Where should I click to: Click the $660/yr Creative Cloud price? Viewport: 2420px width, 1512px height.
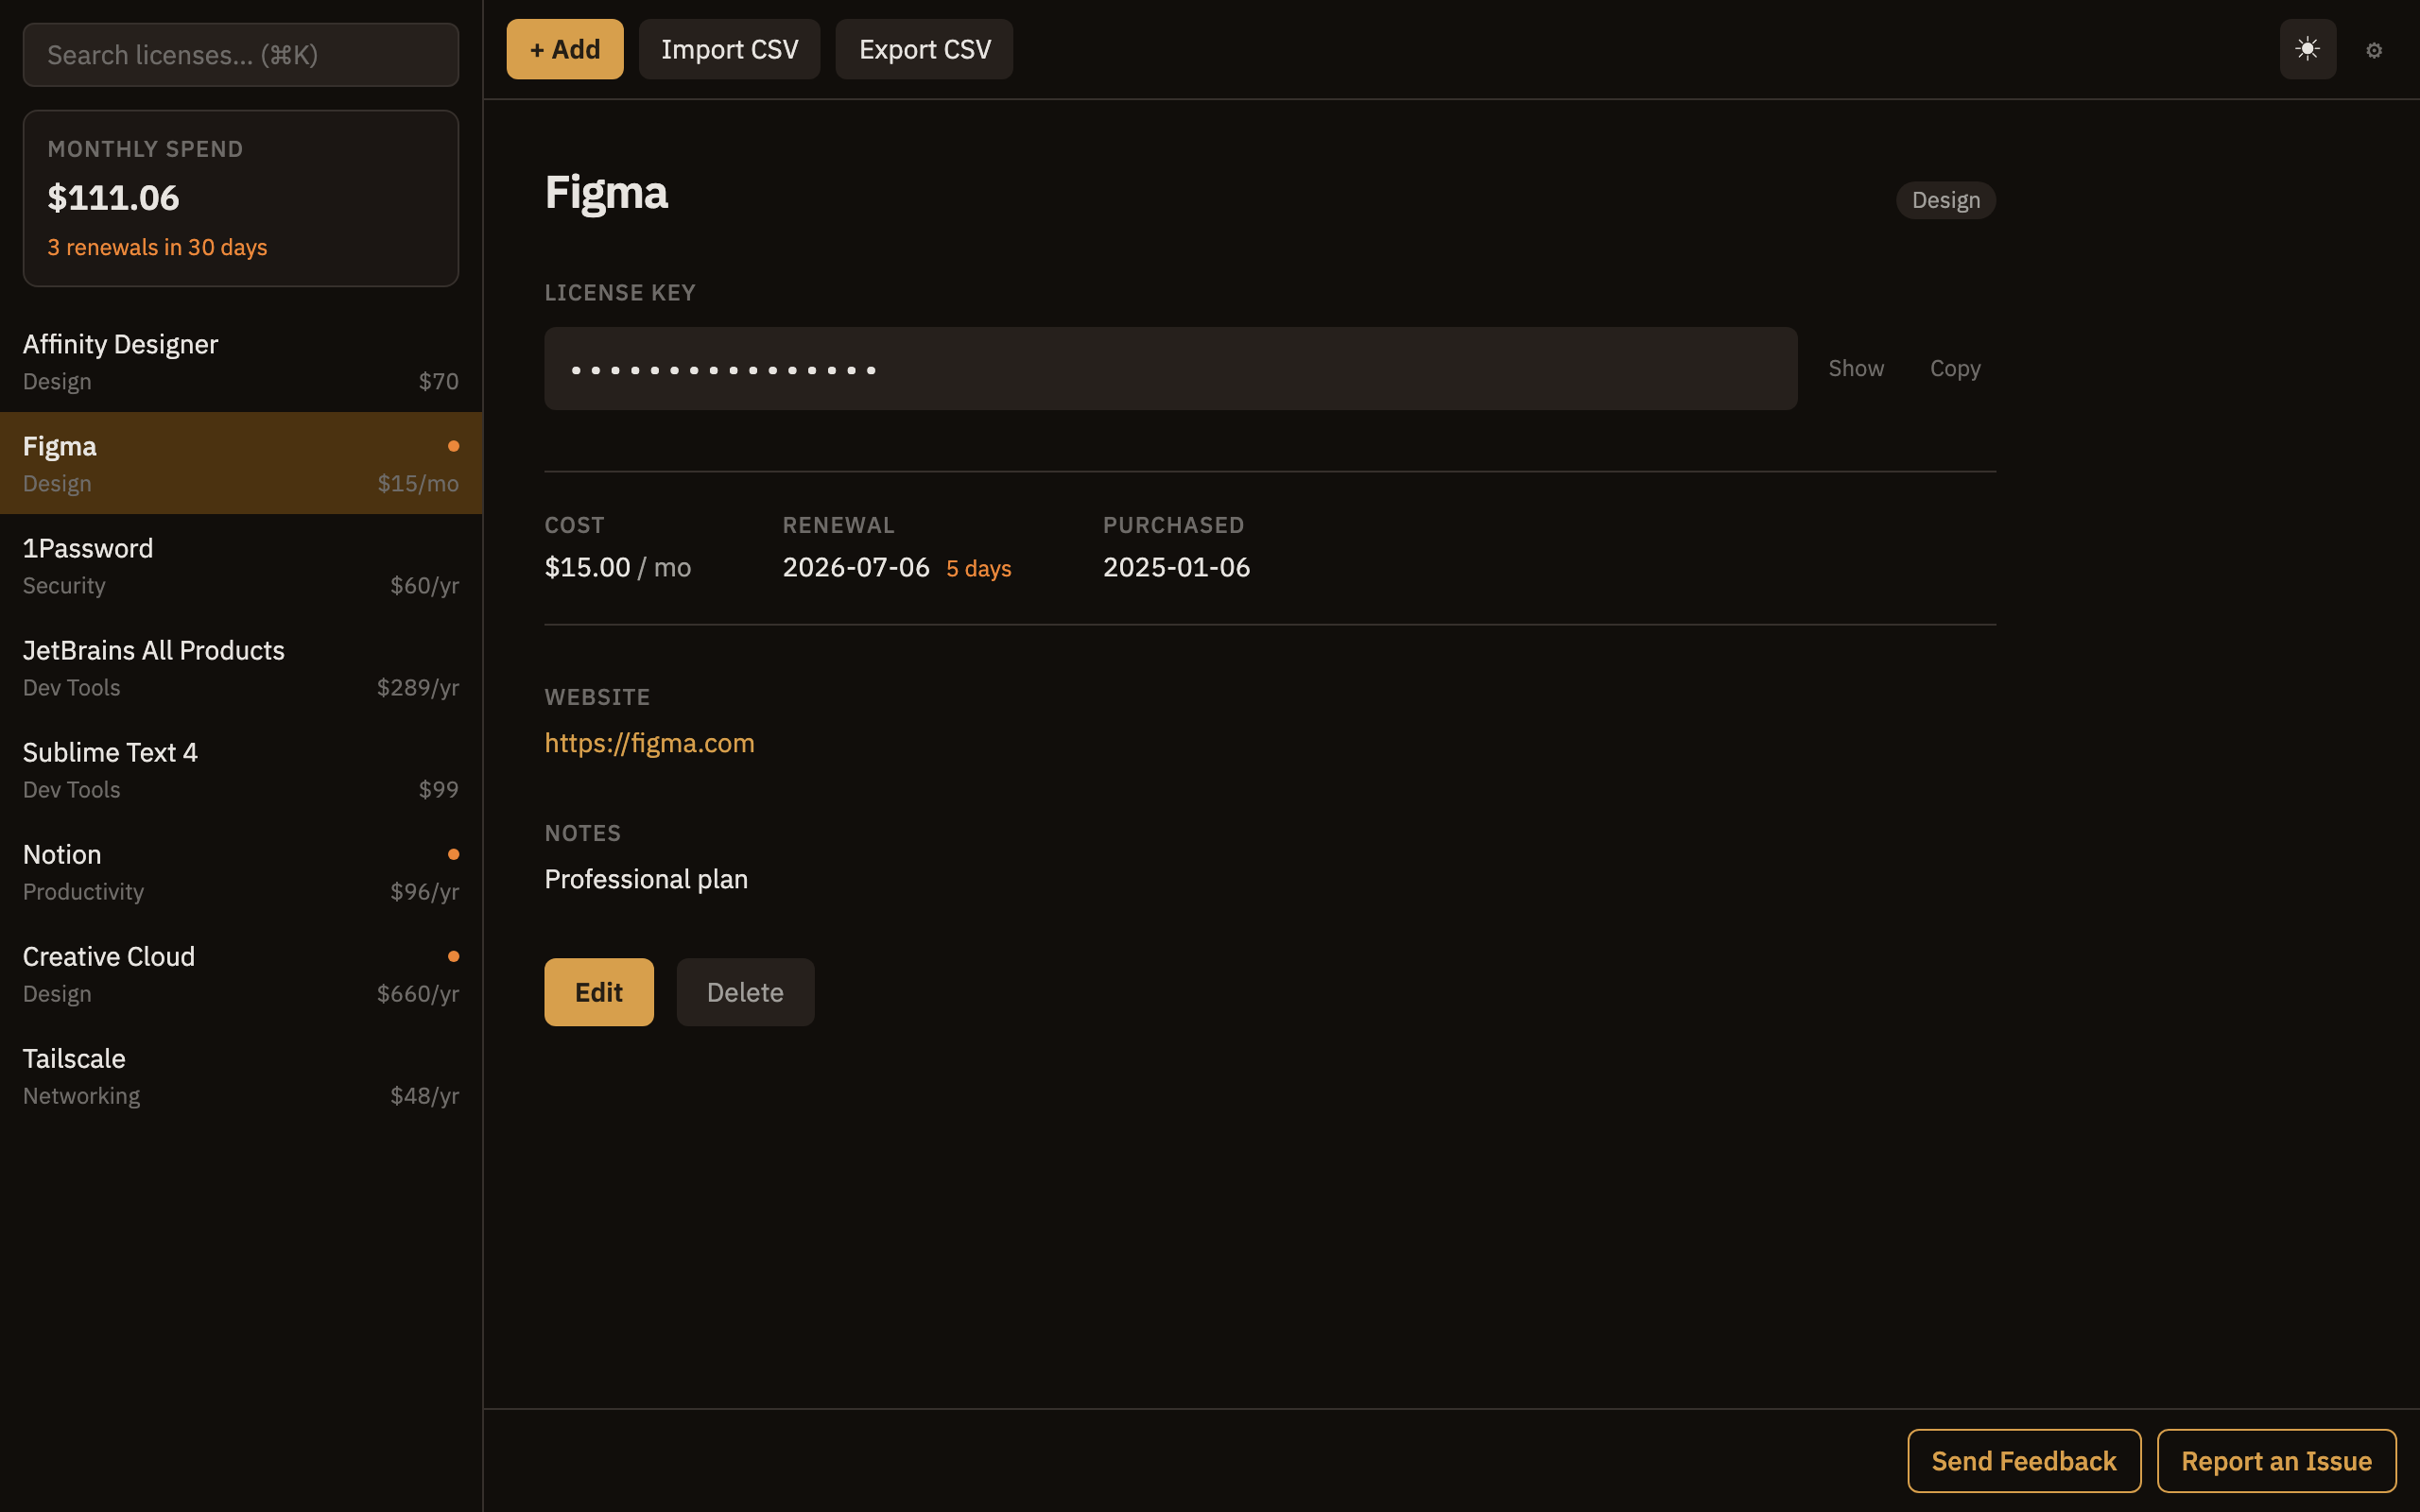tap(417, 993)
